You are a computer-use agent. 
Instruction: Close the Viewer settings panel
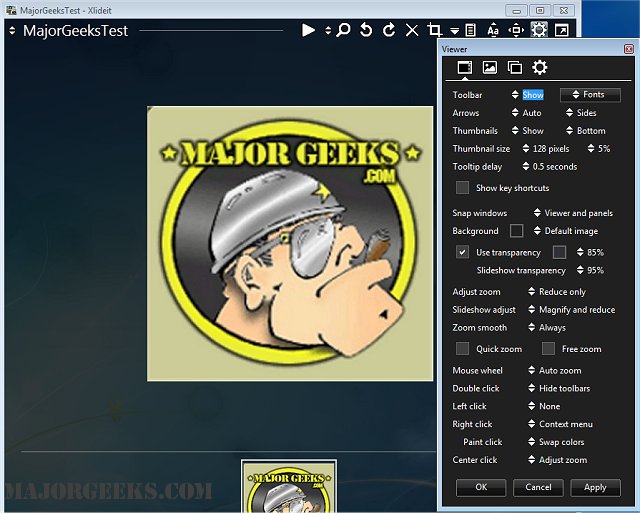629,49
